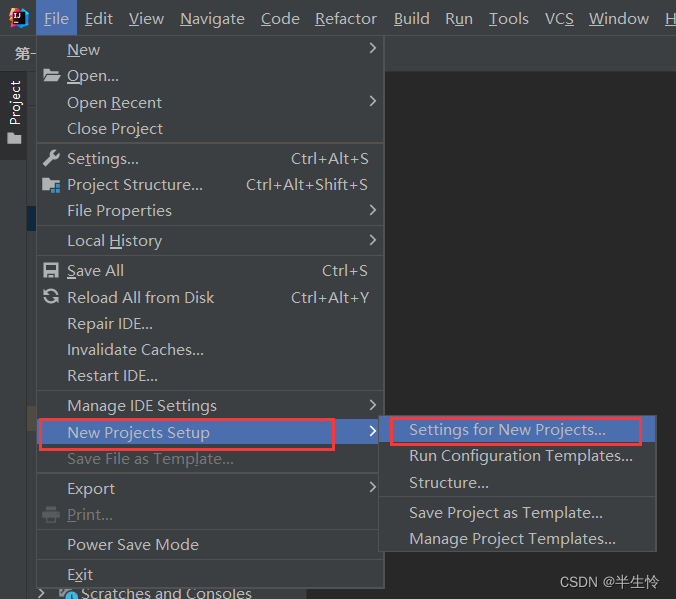Expand the New submenu arrow

pyautogui.click(x=372, y=48)
